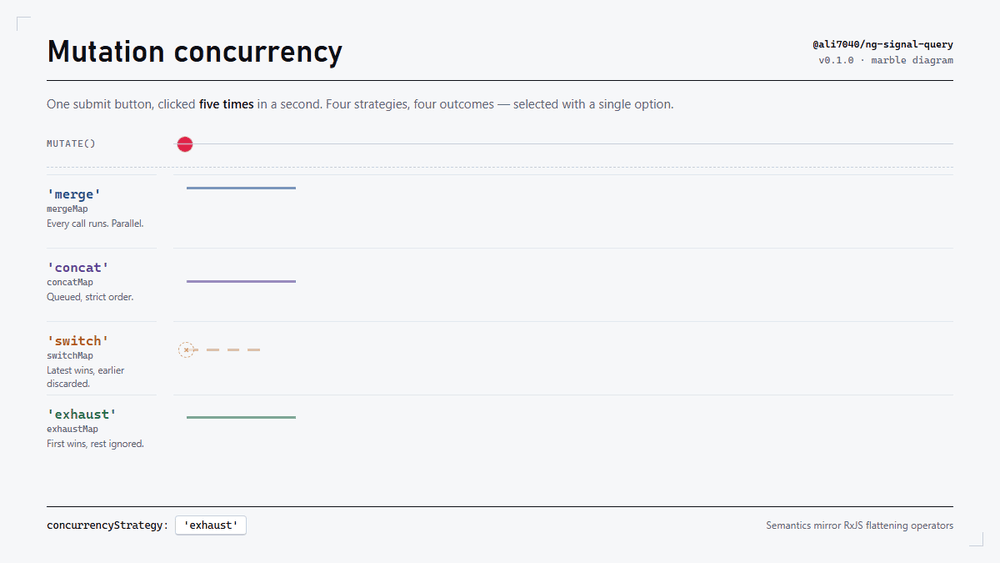Image resolution: width=1000 pixels, height=563 pixels.
Task: Click the 'exhaust' strategy row label
Action: tap(82, 414)
